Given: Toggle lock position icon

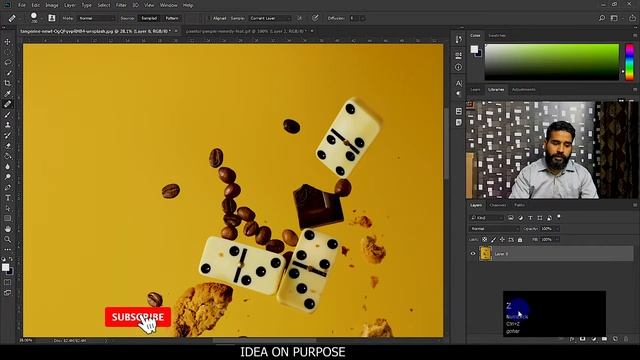Looking at the screenshot, I should 502,240.
